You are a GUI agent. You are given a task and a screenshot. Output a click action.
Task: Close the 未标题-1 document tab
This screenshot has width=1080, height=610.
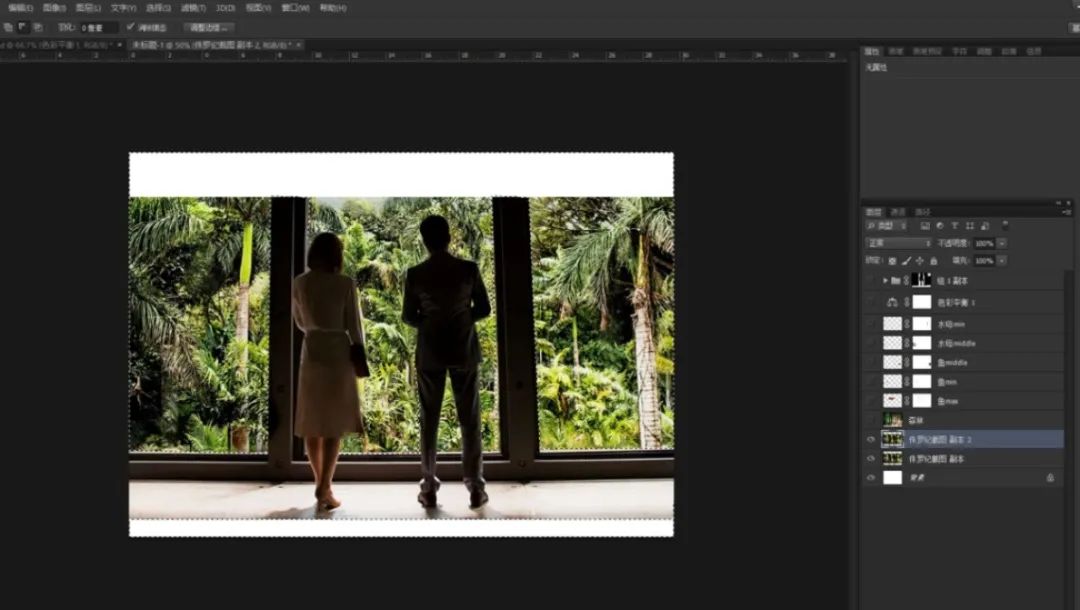[299, 45]
